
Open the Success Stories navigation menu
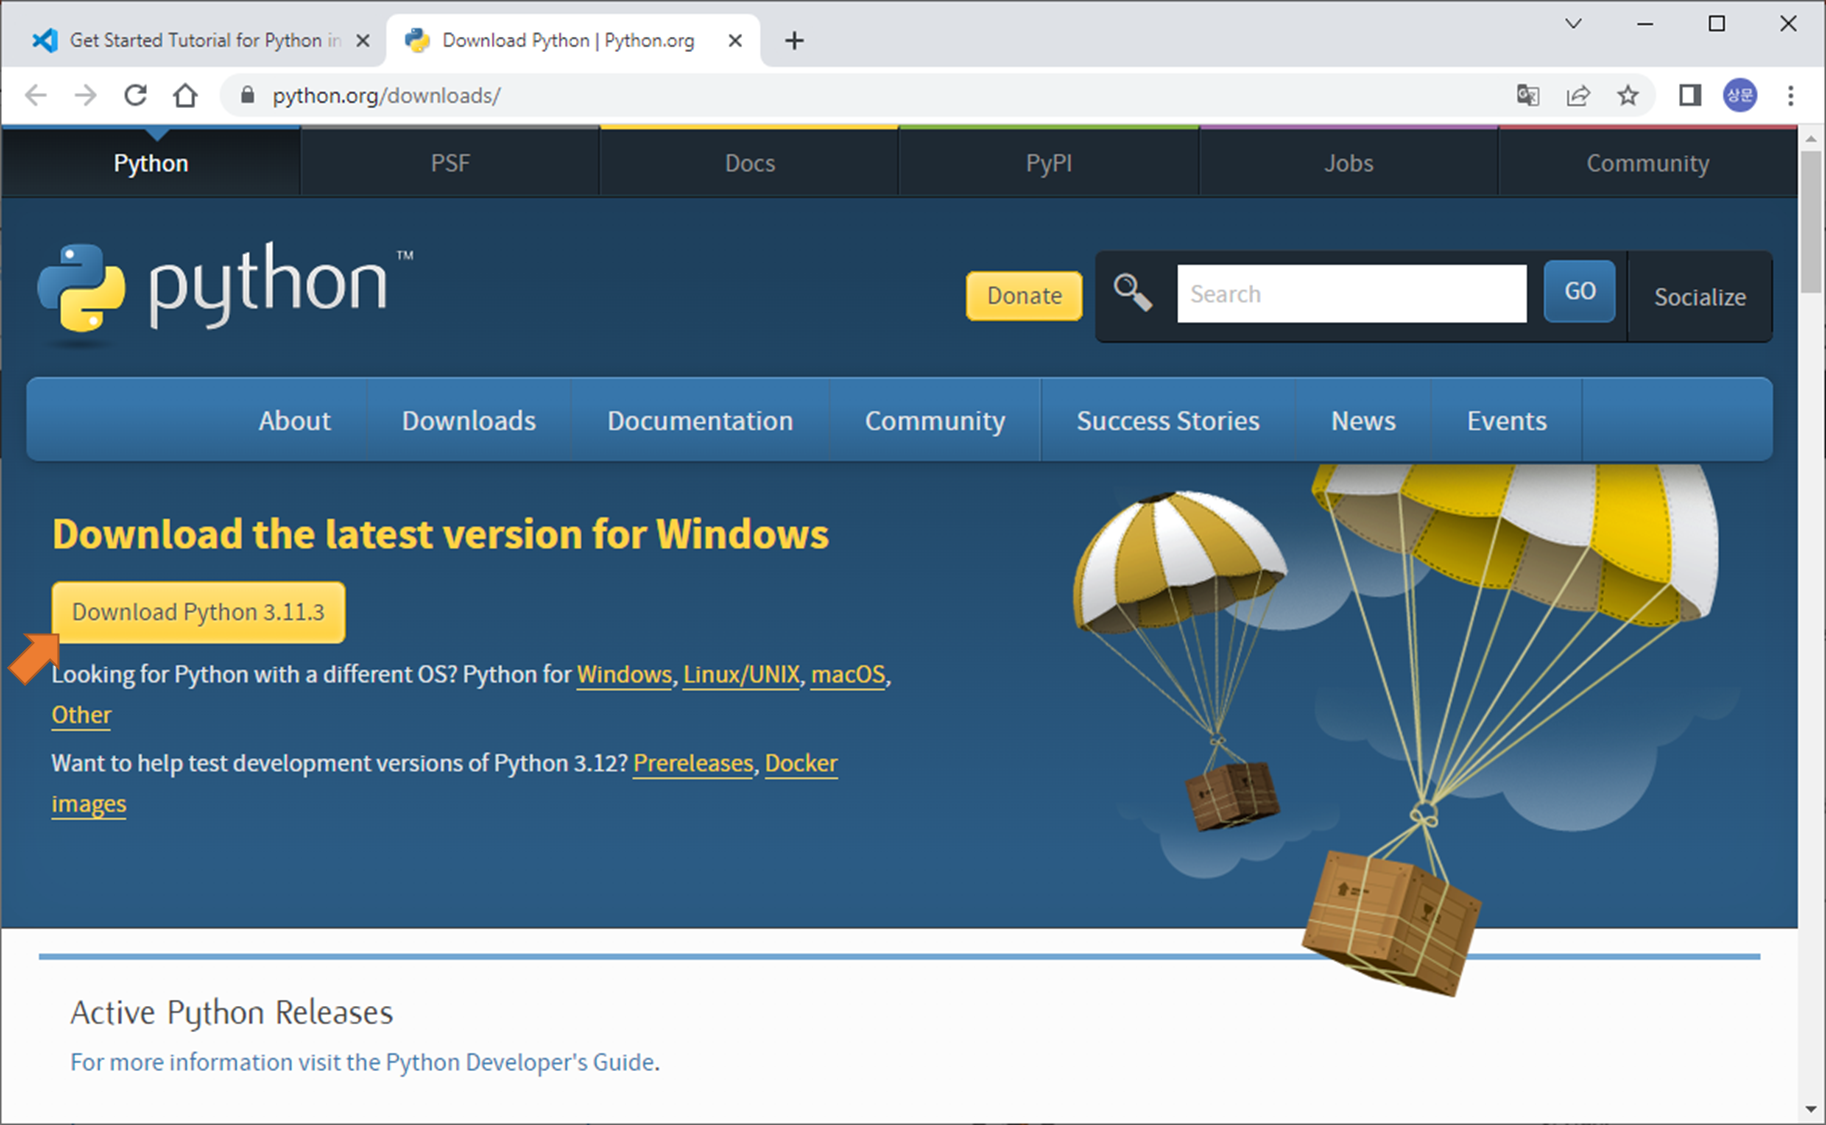point(1168,421)
